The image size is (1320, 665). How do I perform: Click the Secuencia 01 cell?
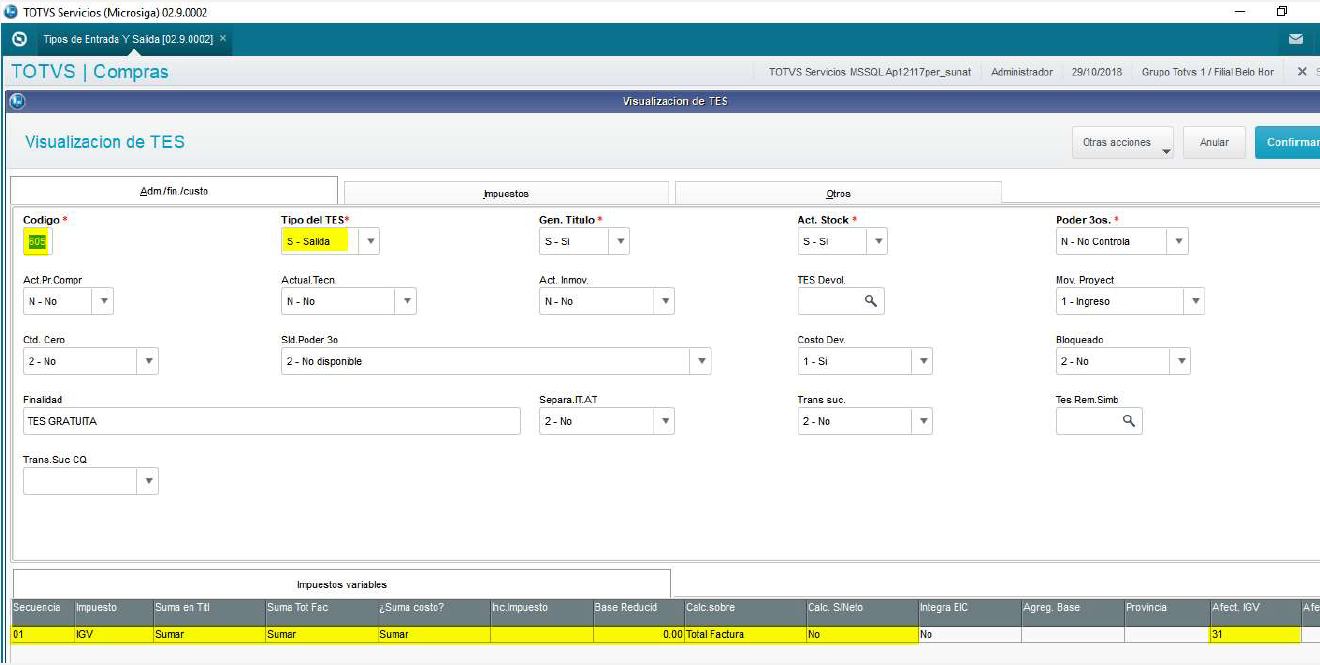43,634
